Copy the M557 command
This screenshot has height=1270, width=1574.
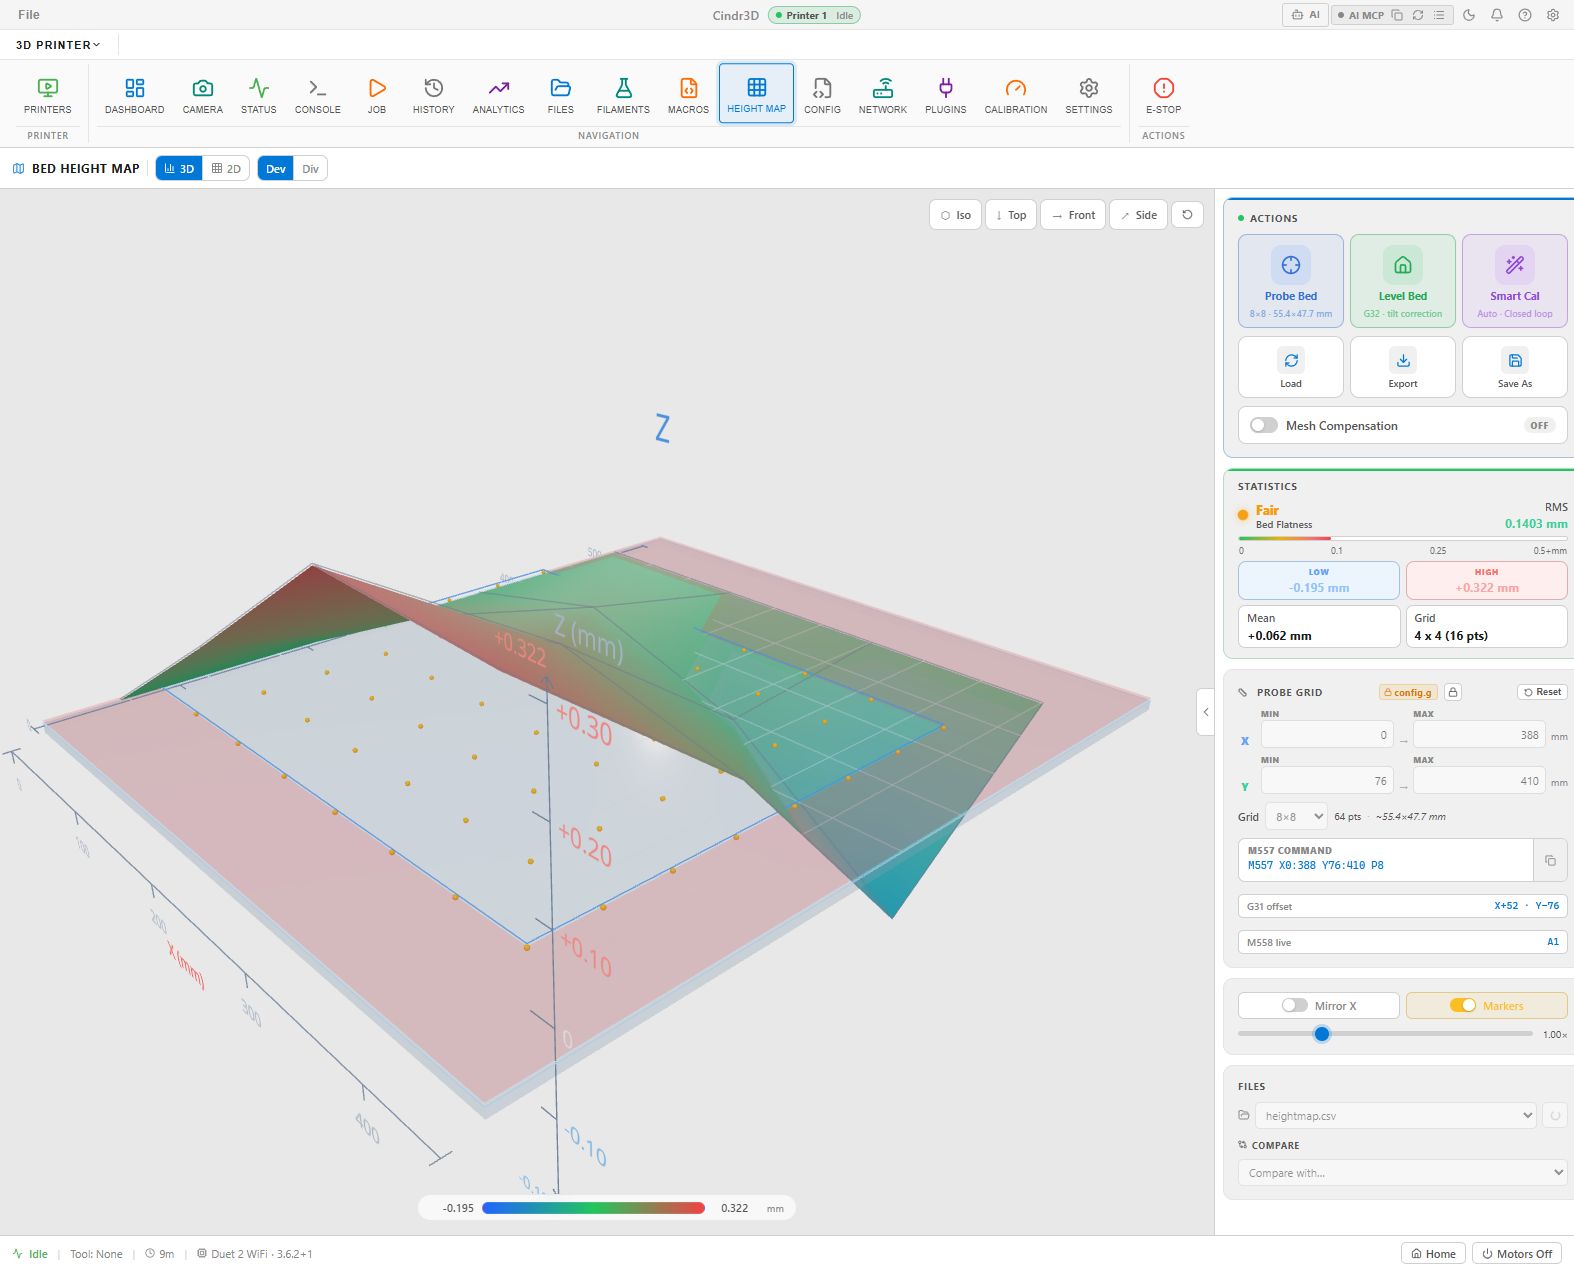1550,860
